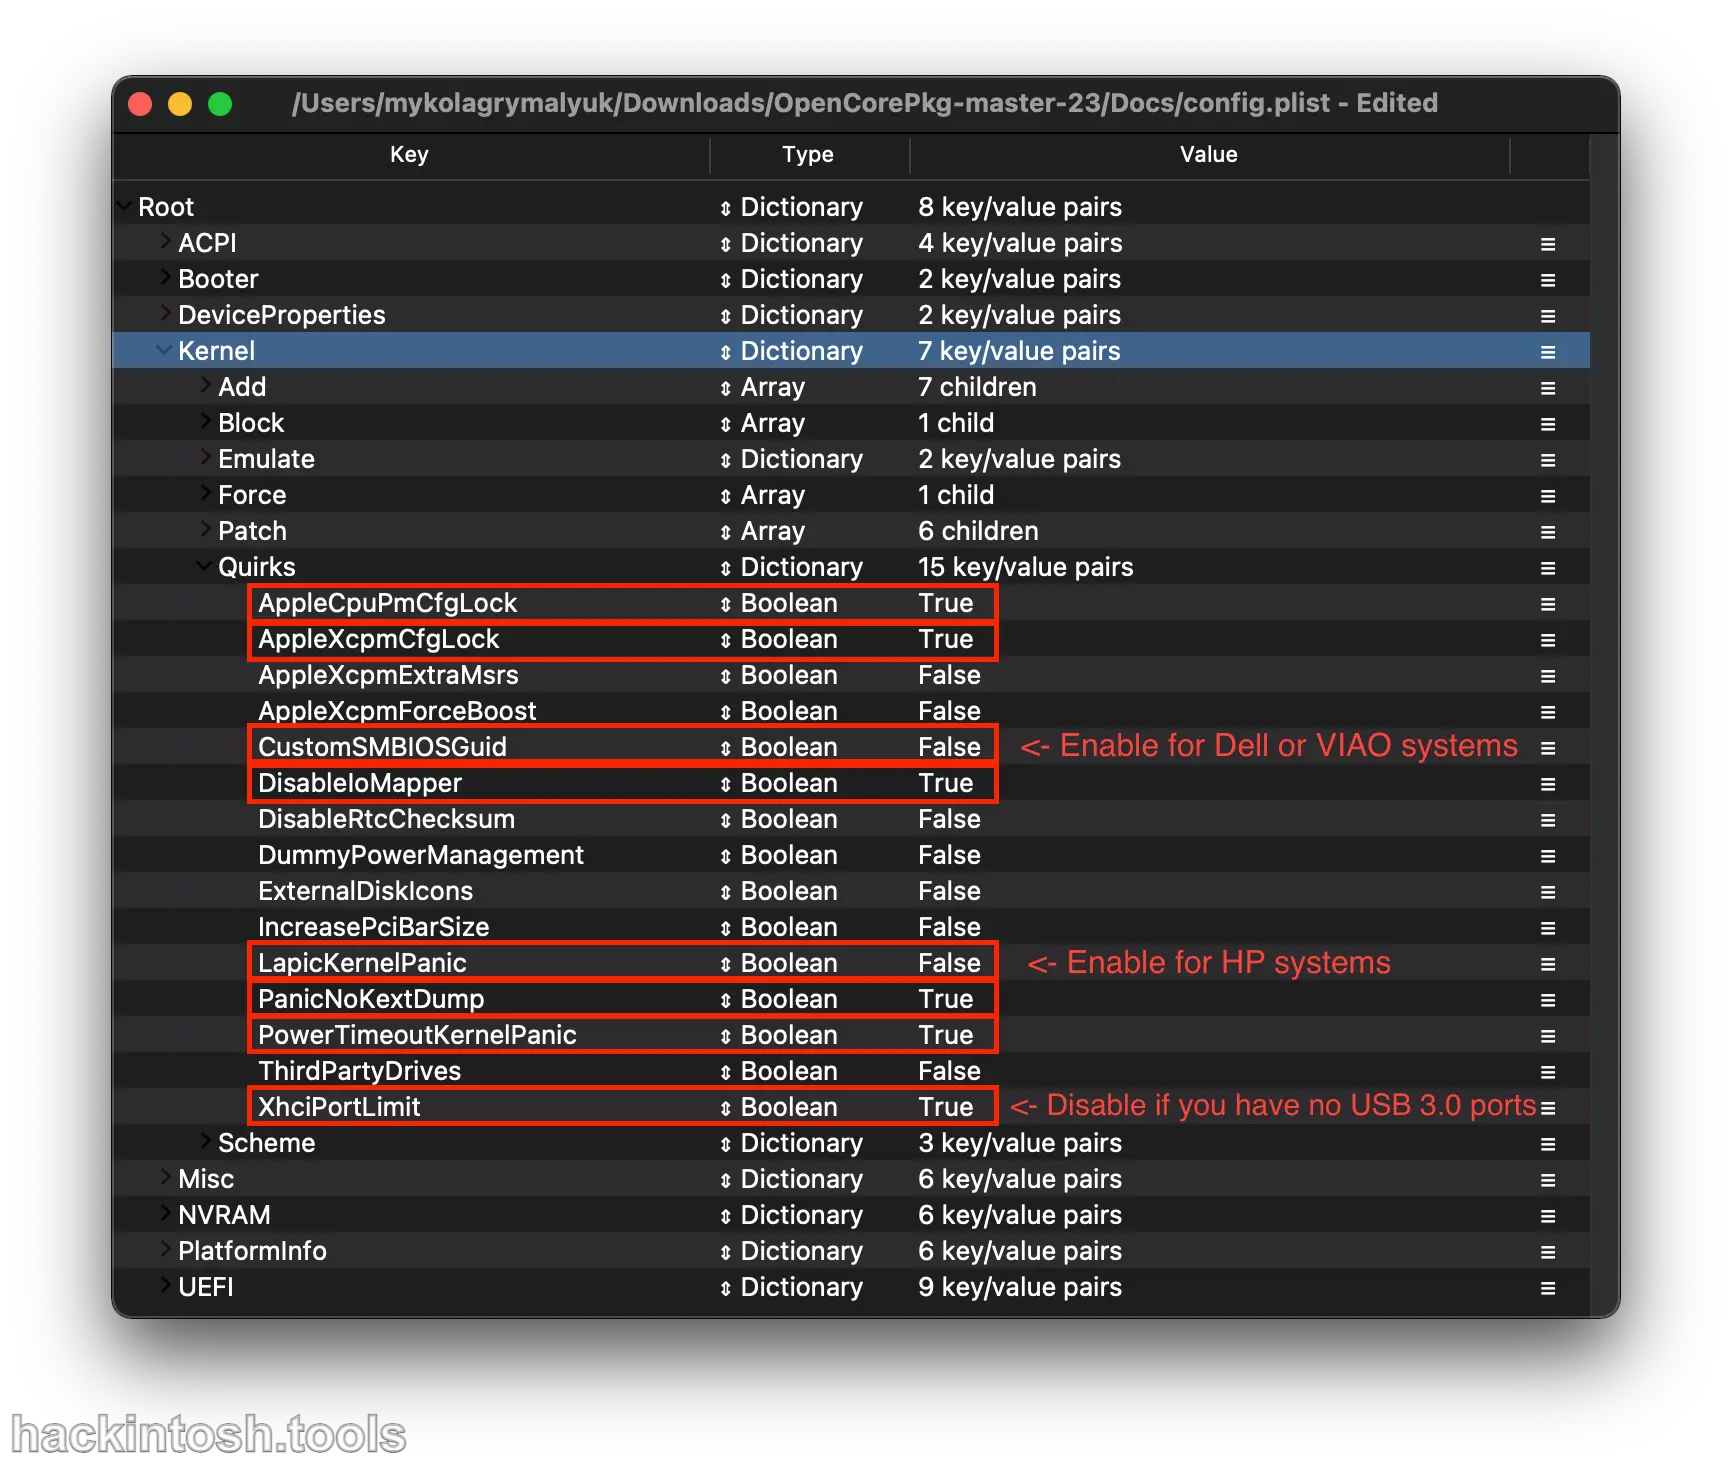Select the False value of ThirdPartyDrives
Screen dimensions: 1732x1466
949,1071
